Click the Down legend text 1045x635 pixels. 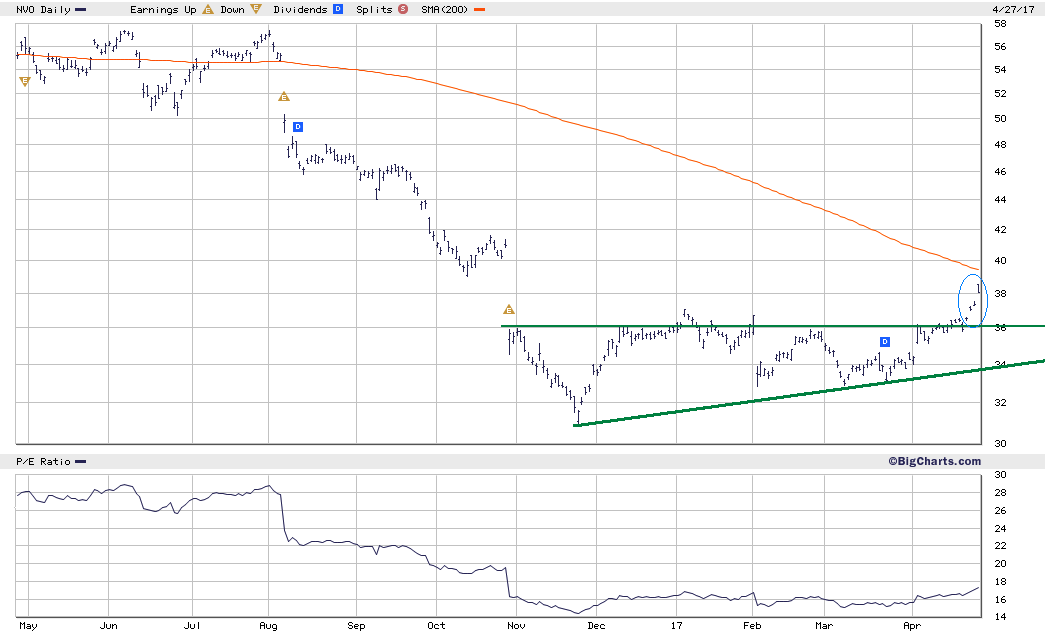tap(233, 10)
